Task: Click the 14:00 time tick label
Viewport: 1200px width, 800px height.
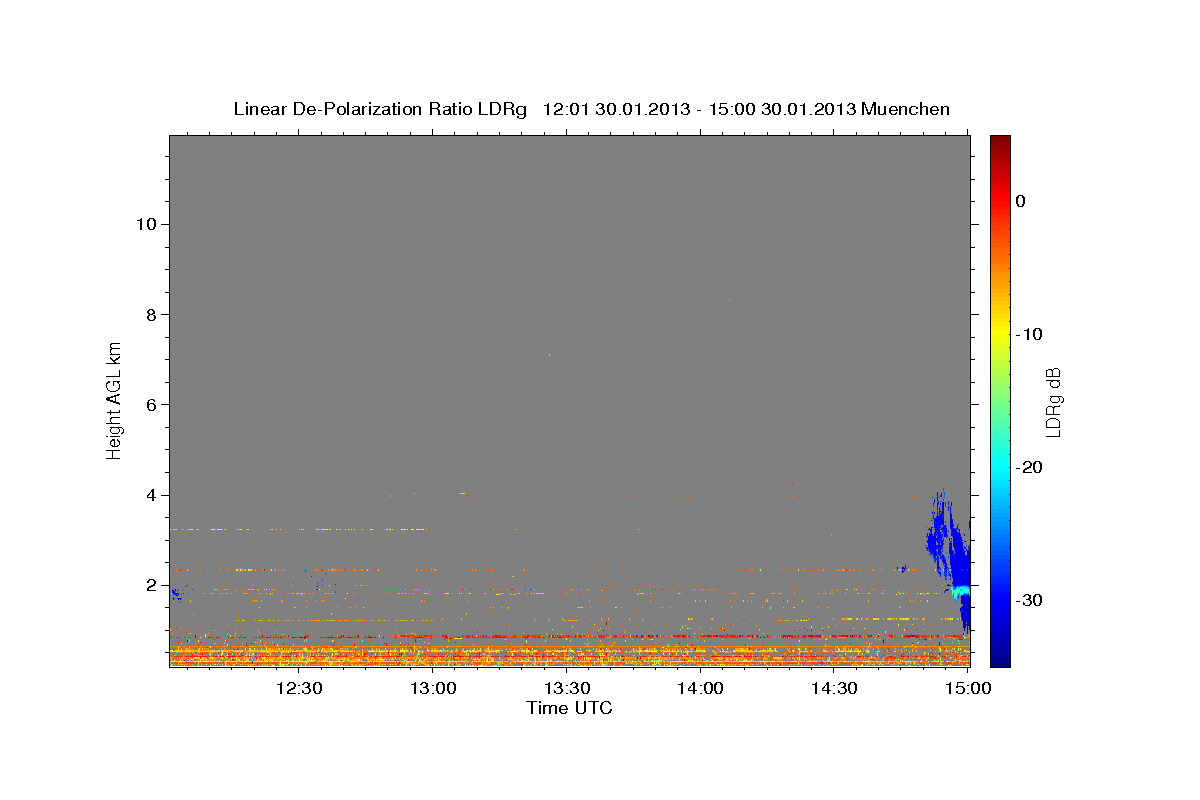Action: tap(701, 688)
